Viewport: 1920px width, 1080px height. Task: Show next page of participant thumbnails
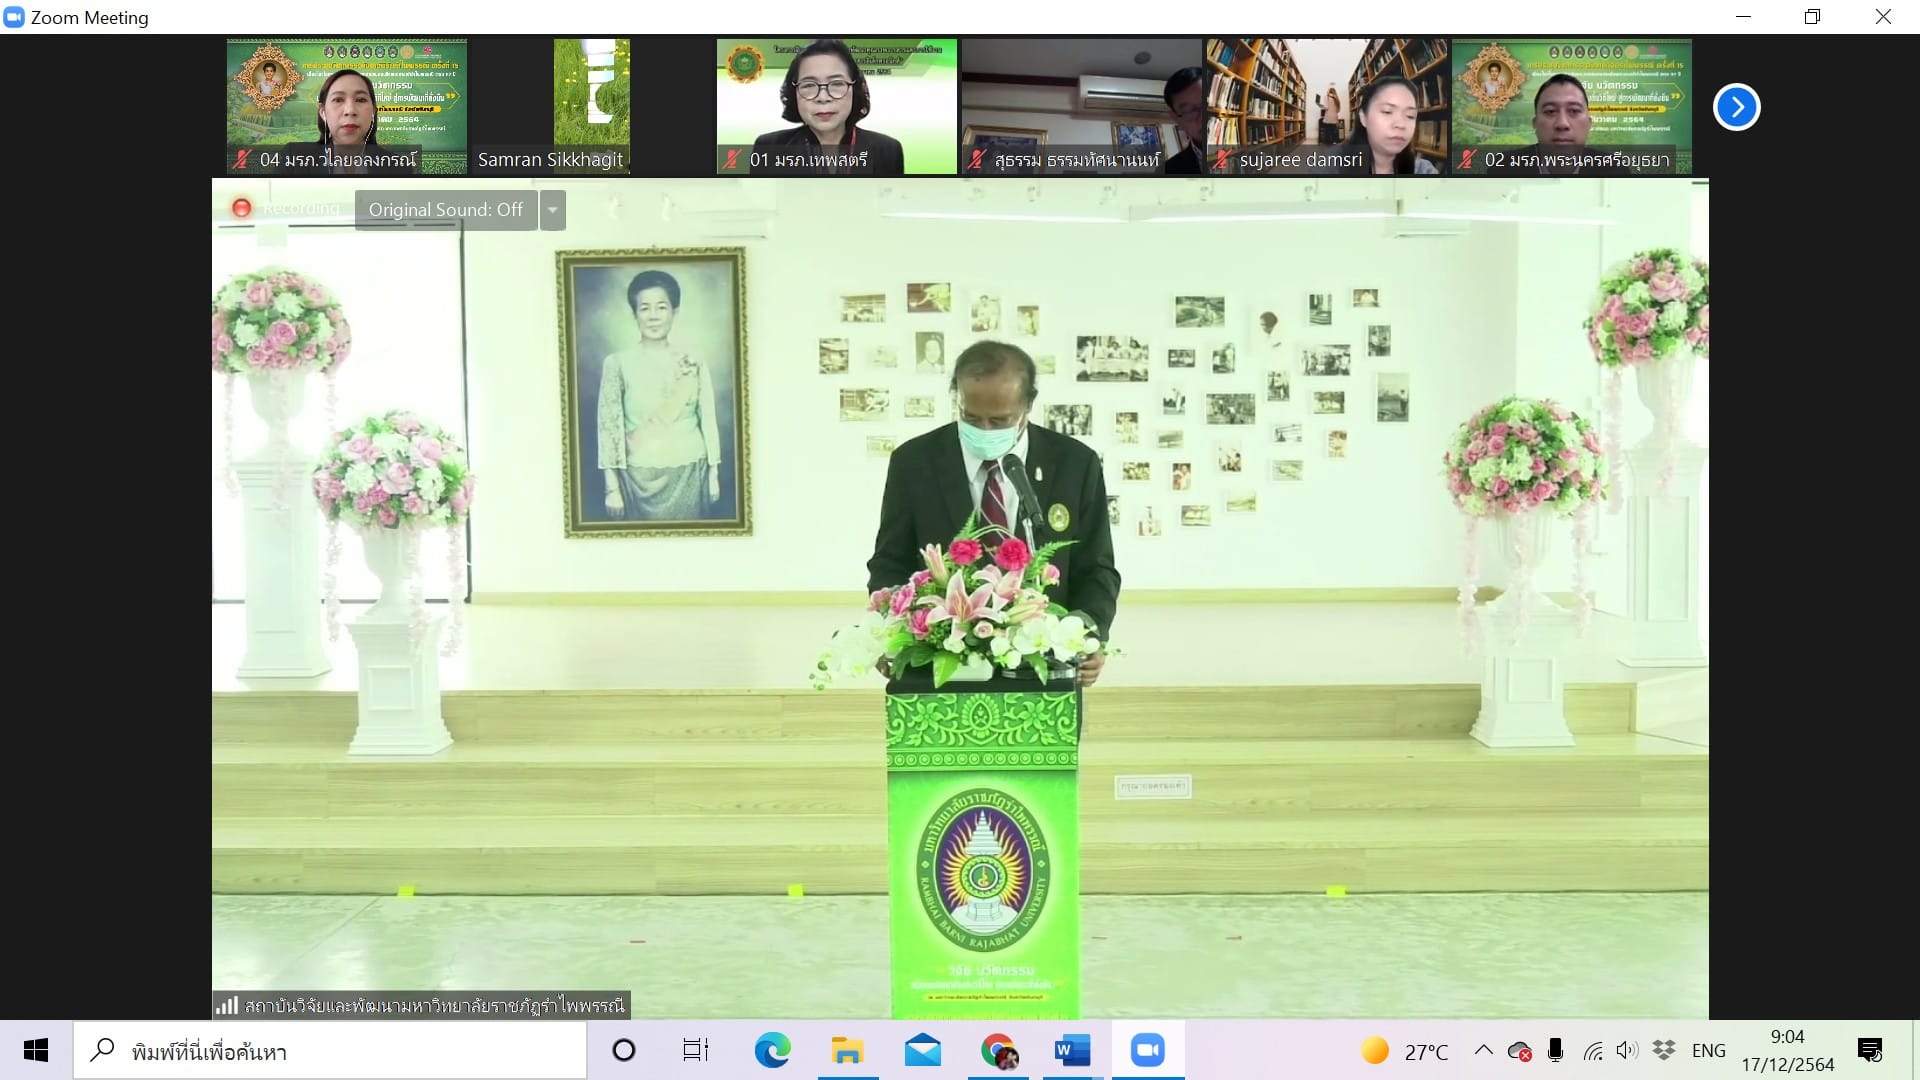pyautogui.click(x=1736, y=107)
